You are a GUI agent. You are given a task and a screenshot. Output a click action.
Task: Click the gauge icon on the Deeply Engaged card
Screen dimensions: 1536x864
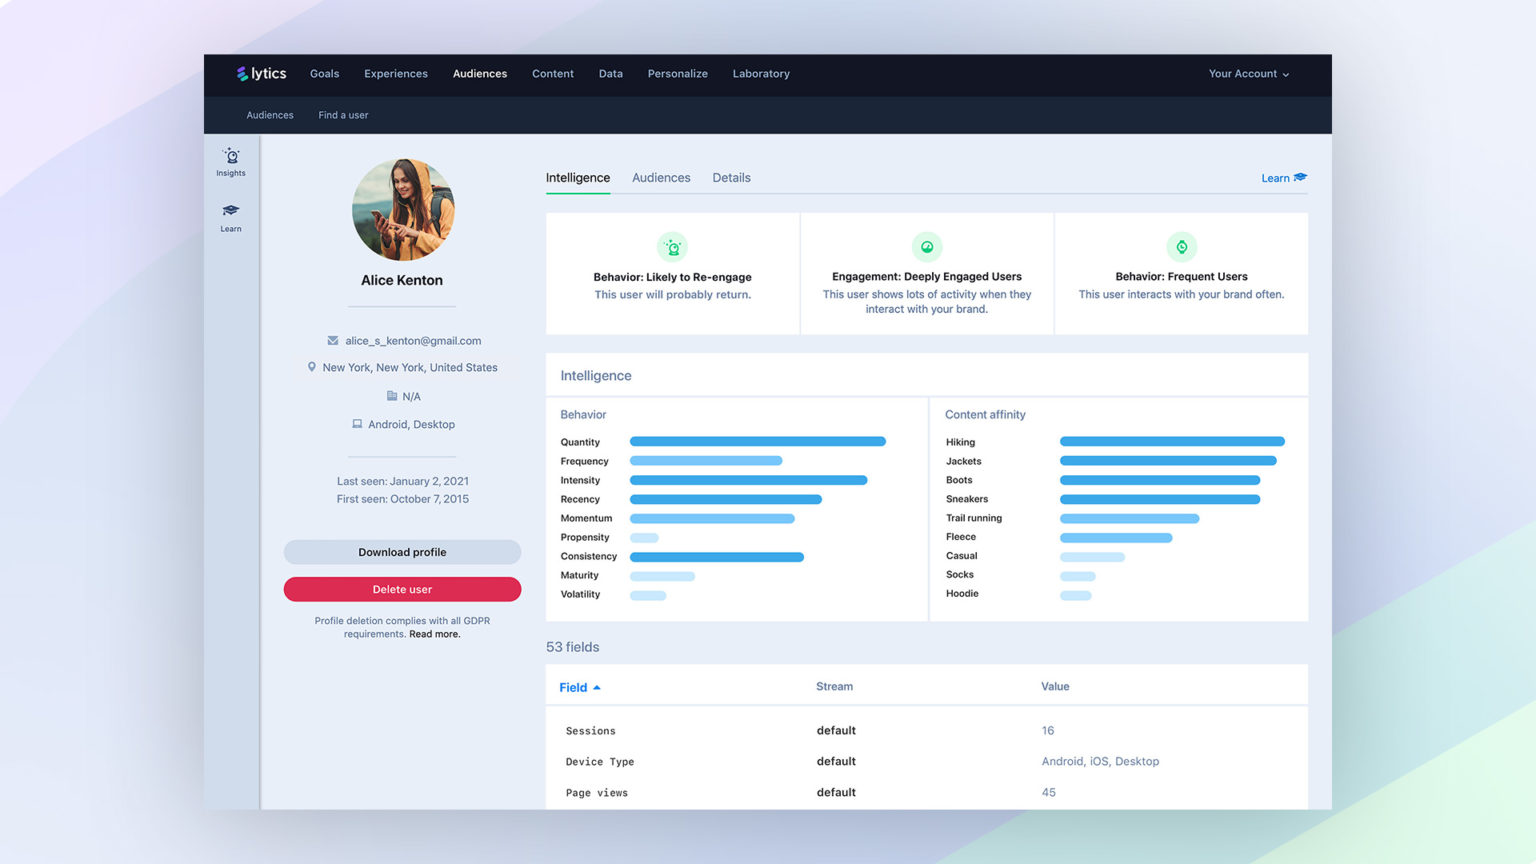(926, 246)
